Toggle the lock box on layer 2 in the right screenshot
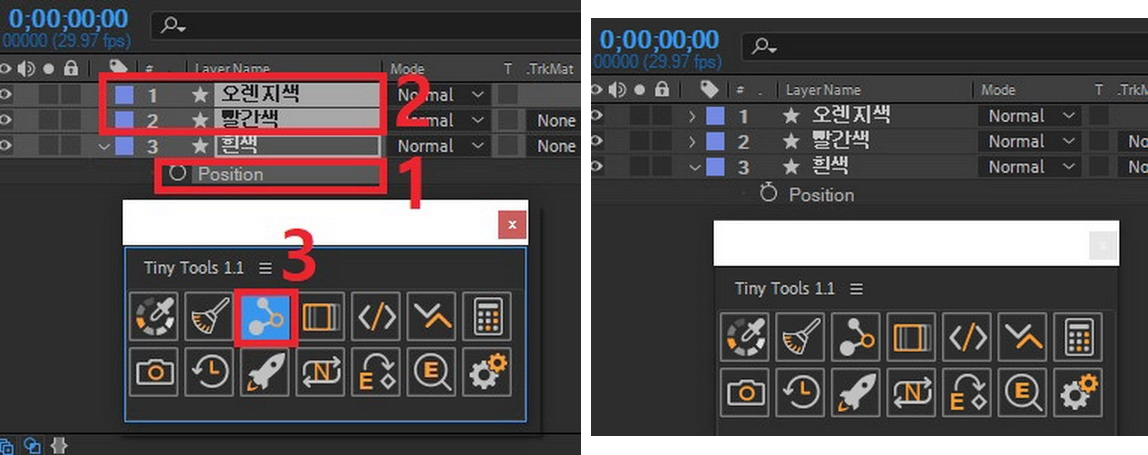 pos(662,141)
